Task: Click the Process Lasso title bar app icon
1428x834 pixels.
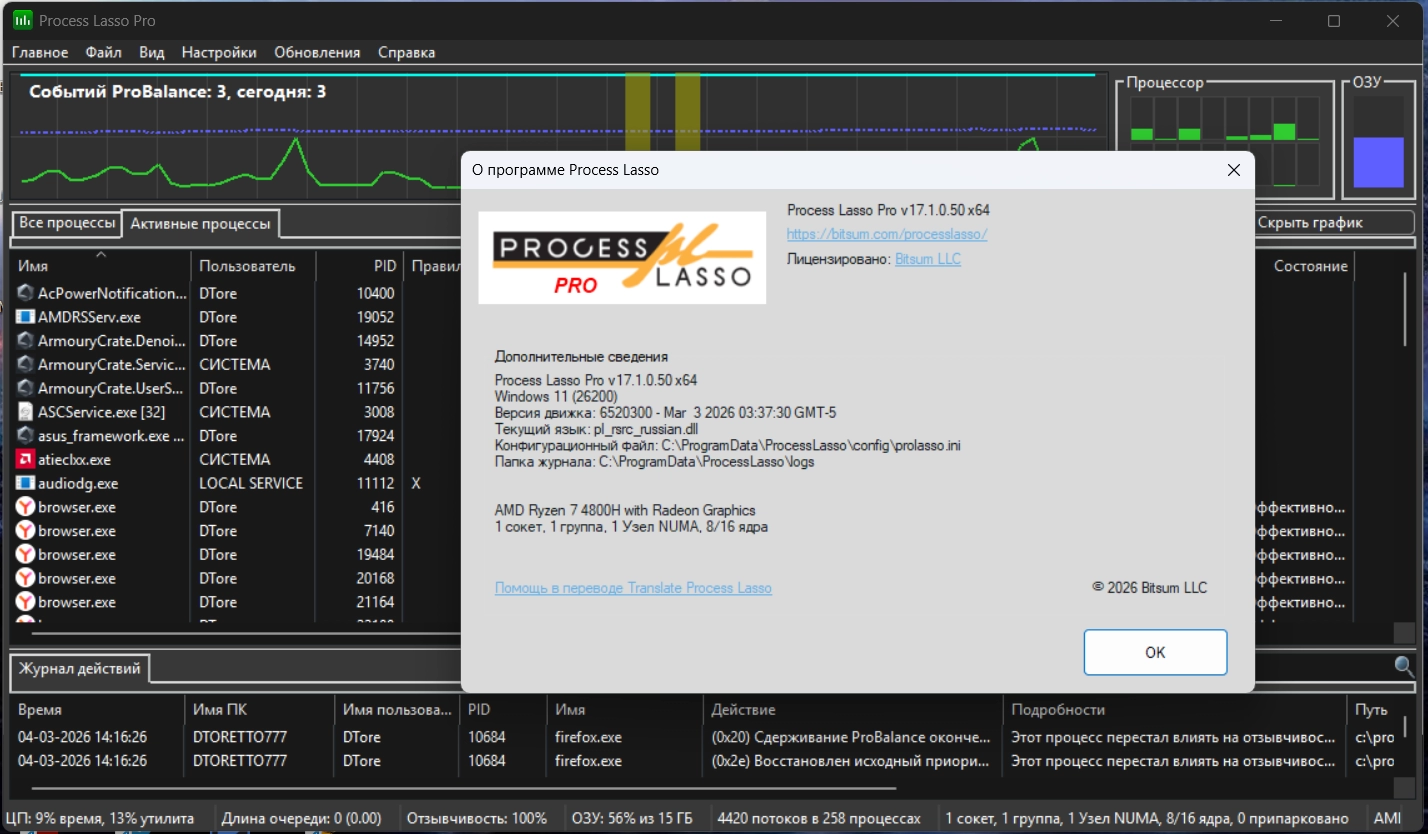Action: point(22,20)
